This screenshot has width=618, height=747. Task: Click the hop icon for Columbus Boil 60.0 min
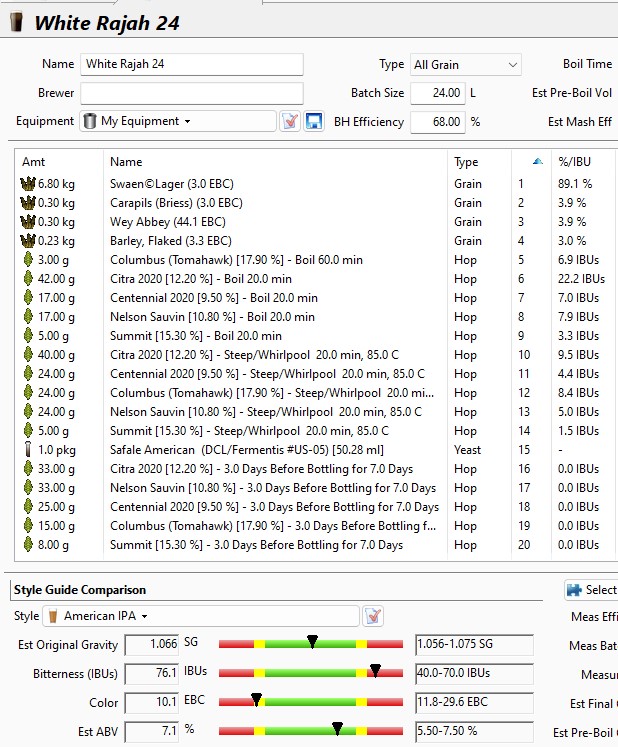point(27,260)
